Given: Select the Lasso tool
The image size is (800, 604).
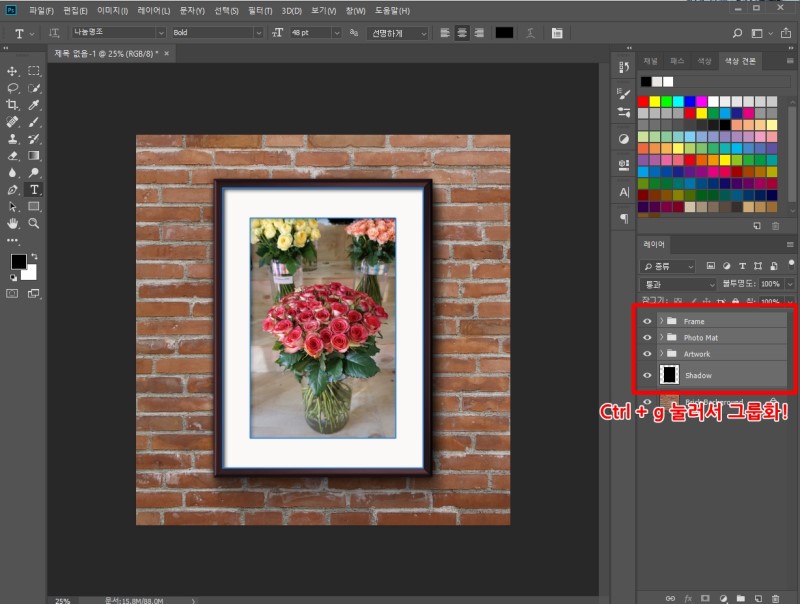Looking at the screenshot, I should [x=13, y=88].
